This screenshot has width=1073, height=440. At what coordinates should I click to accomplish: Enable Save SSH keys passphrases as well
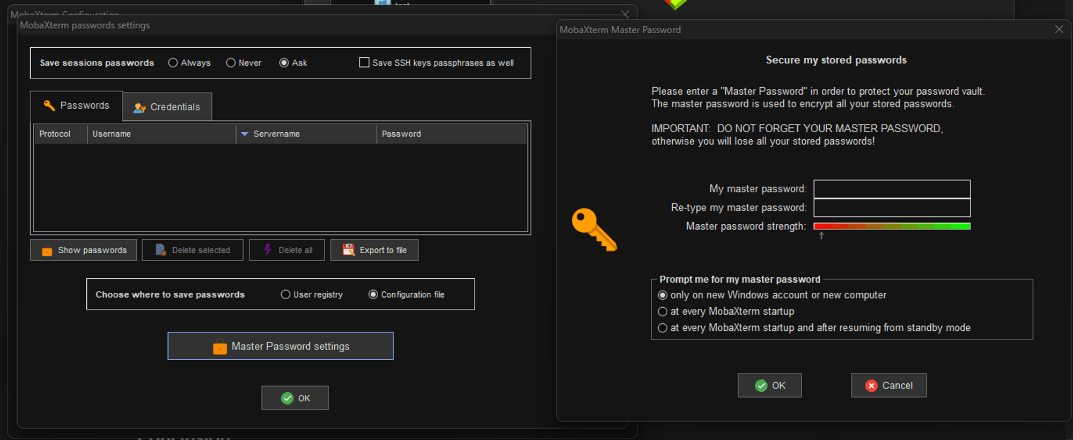364,63
